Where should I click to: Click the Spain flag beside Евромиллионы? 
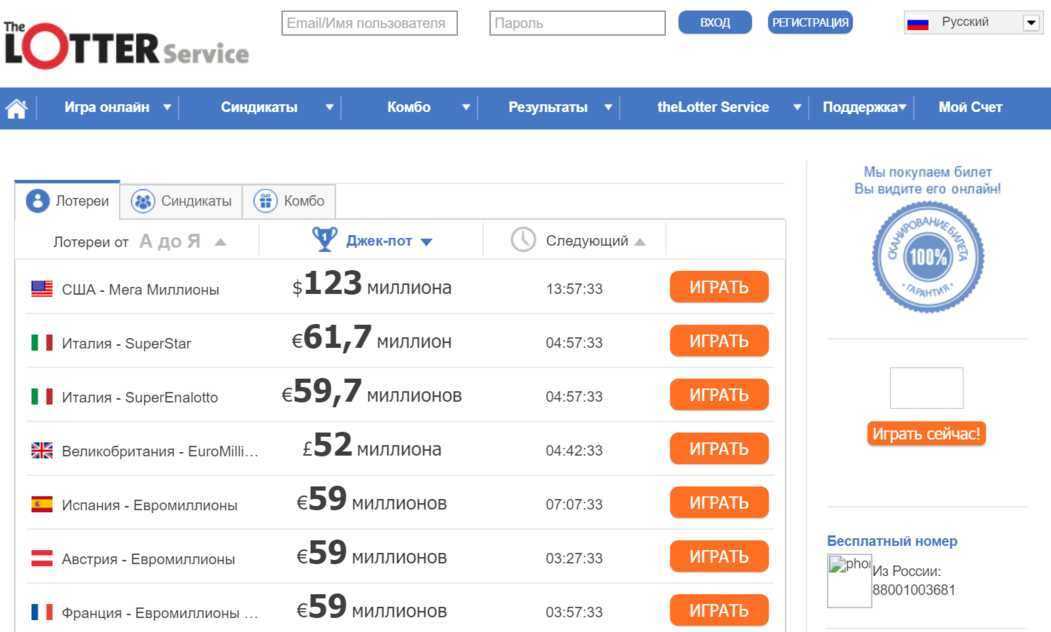[x=42, y=504]
